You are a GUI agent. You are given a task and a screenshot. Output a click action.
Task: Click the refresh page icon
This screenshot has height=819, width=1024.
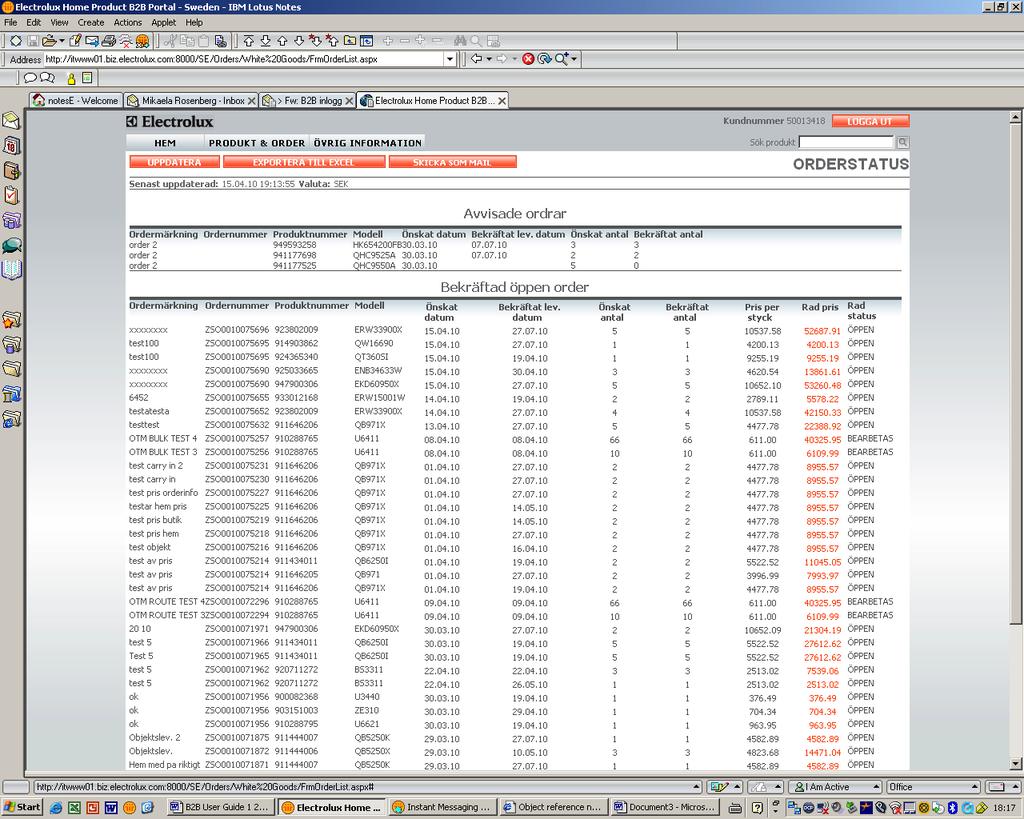point(544,59)
